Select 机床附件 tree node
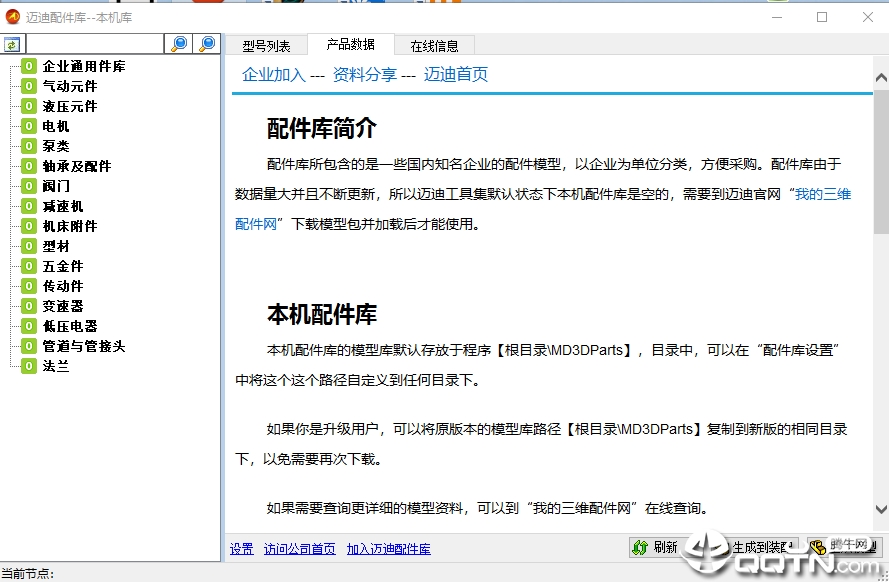Viewport: 889px width, 582px height. point(70,226)
